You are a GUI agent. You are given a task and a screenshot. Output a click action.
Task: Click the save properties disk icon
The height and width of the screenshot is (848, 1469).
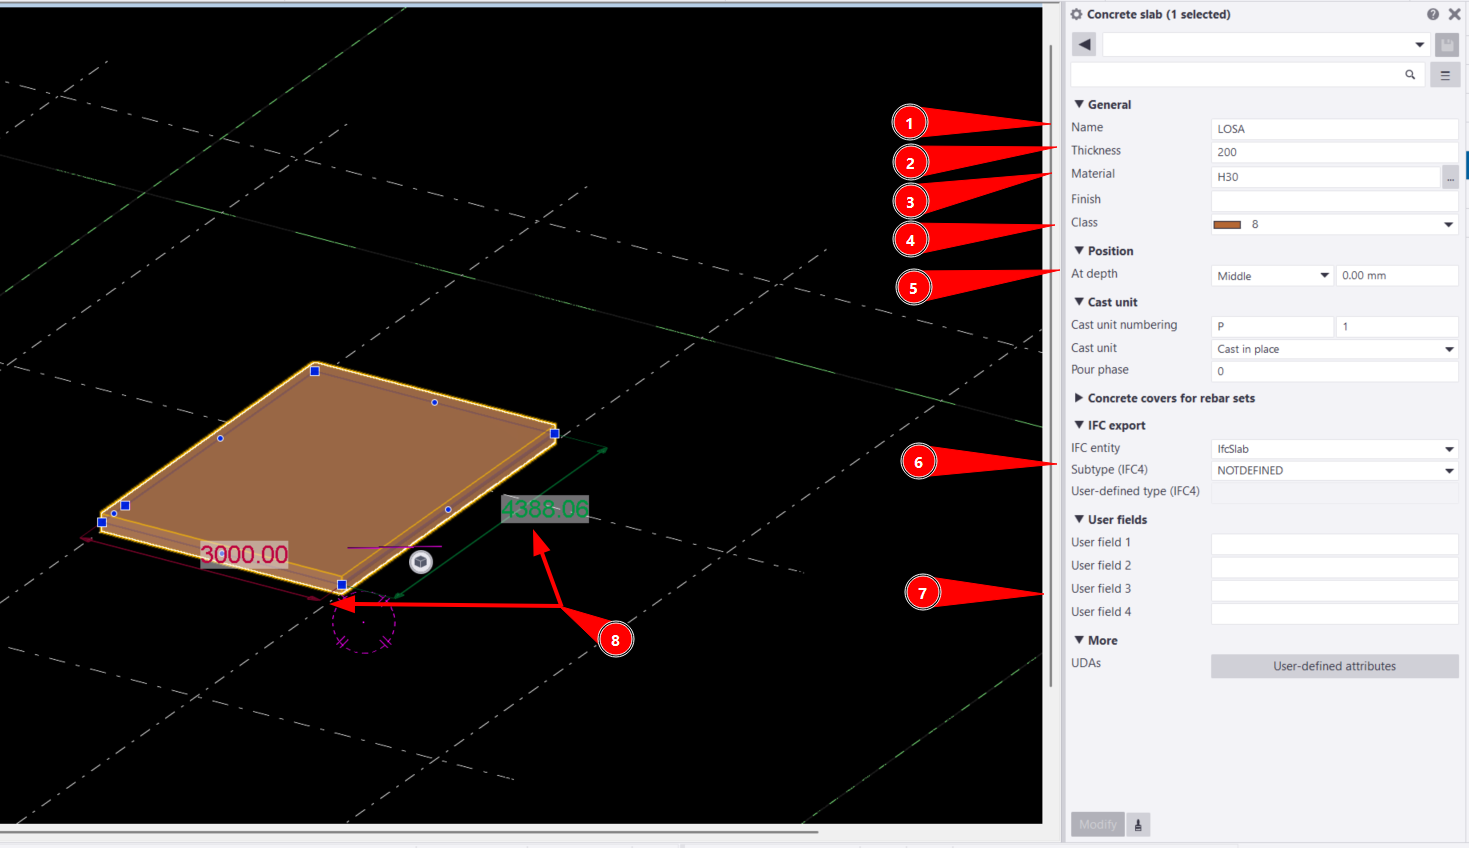click(x=1446, y=45)
